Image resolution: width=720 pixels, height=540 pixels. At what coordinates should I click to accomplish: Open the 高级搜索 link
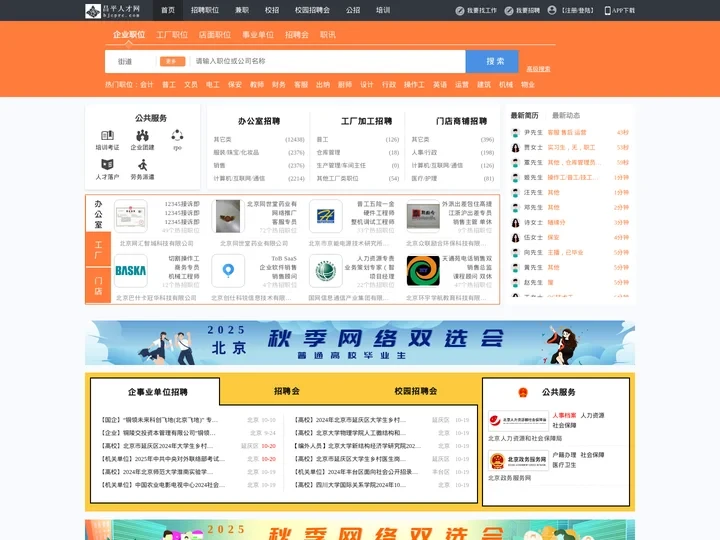pos(538,69)
